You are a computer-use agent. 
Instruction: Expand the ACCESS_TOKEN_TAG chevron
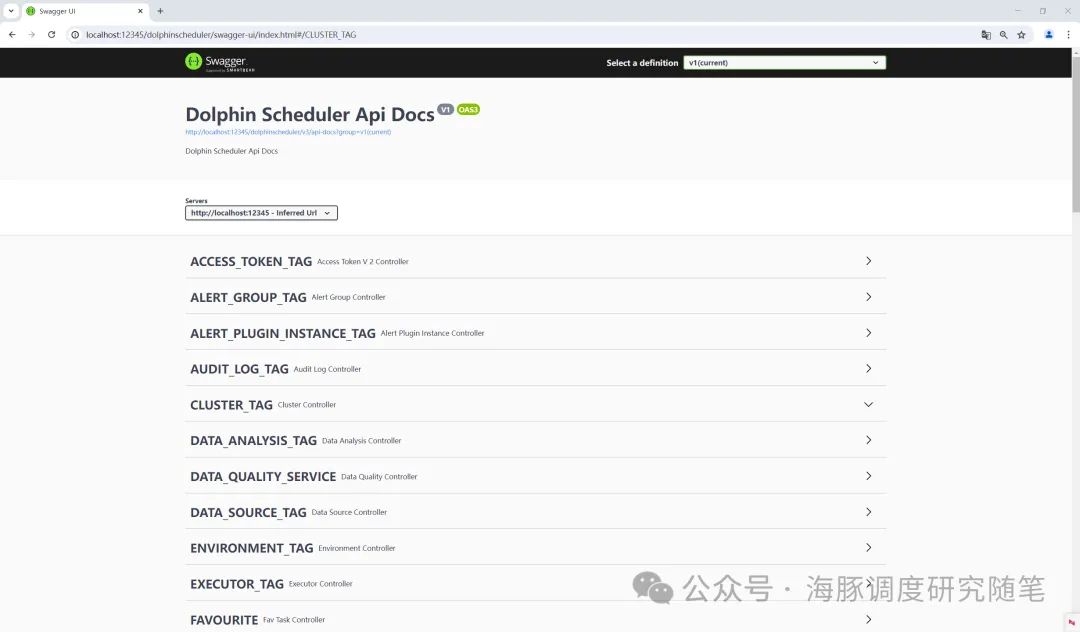[x=868, y=261]
